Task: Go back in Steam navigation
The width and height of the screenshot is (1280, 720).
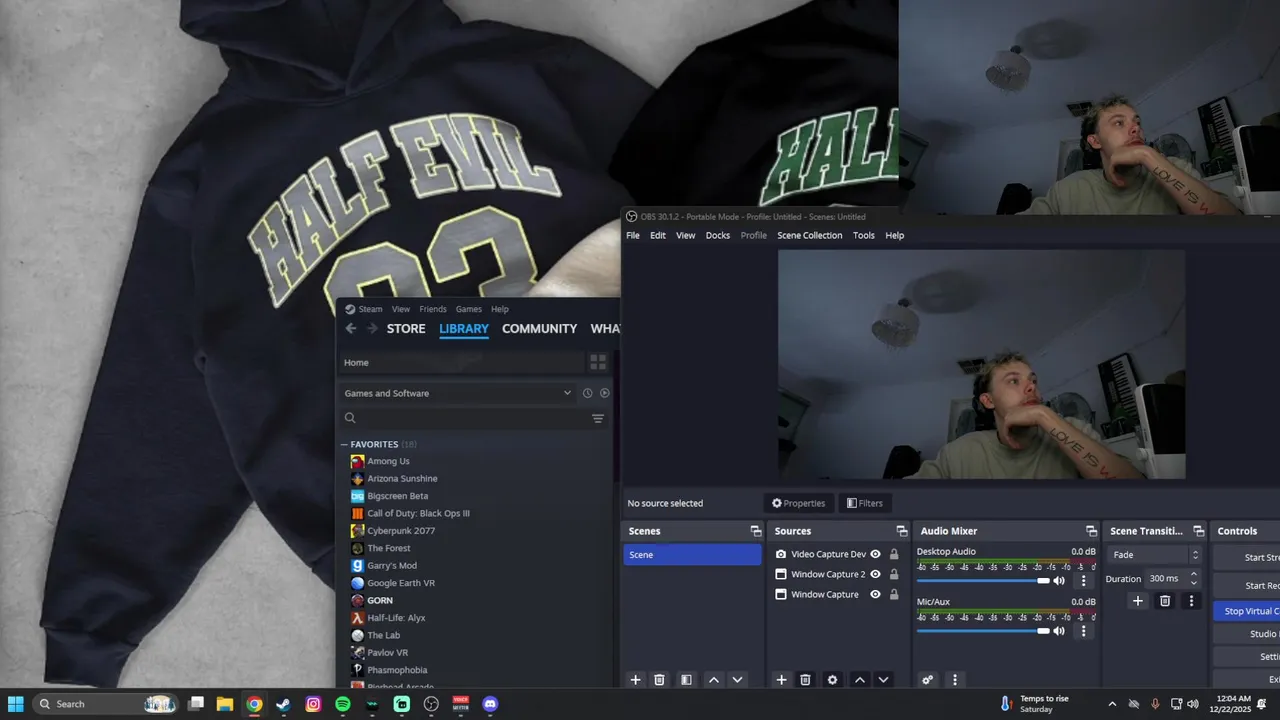Action: (350, 328)
